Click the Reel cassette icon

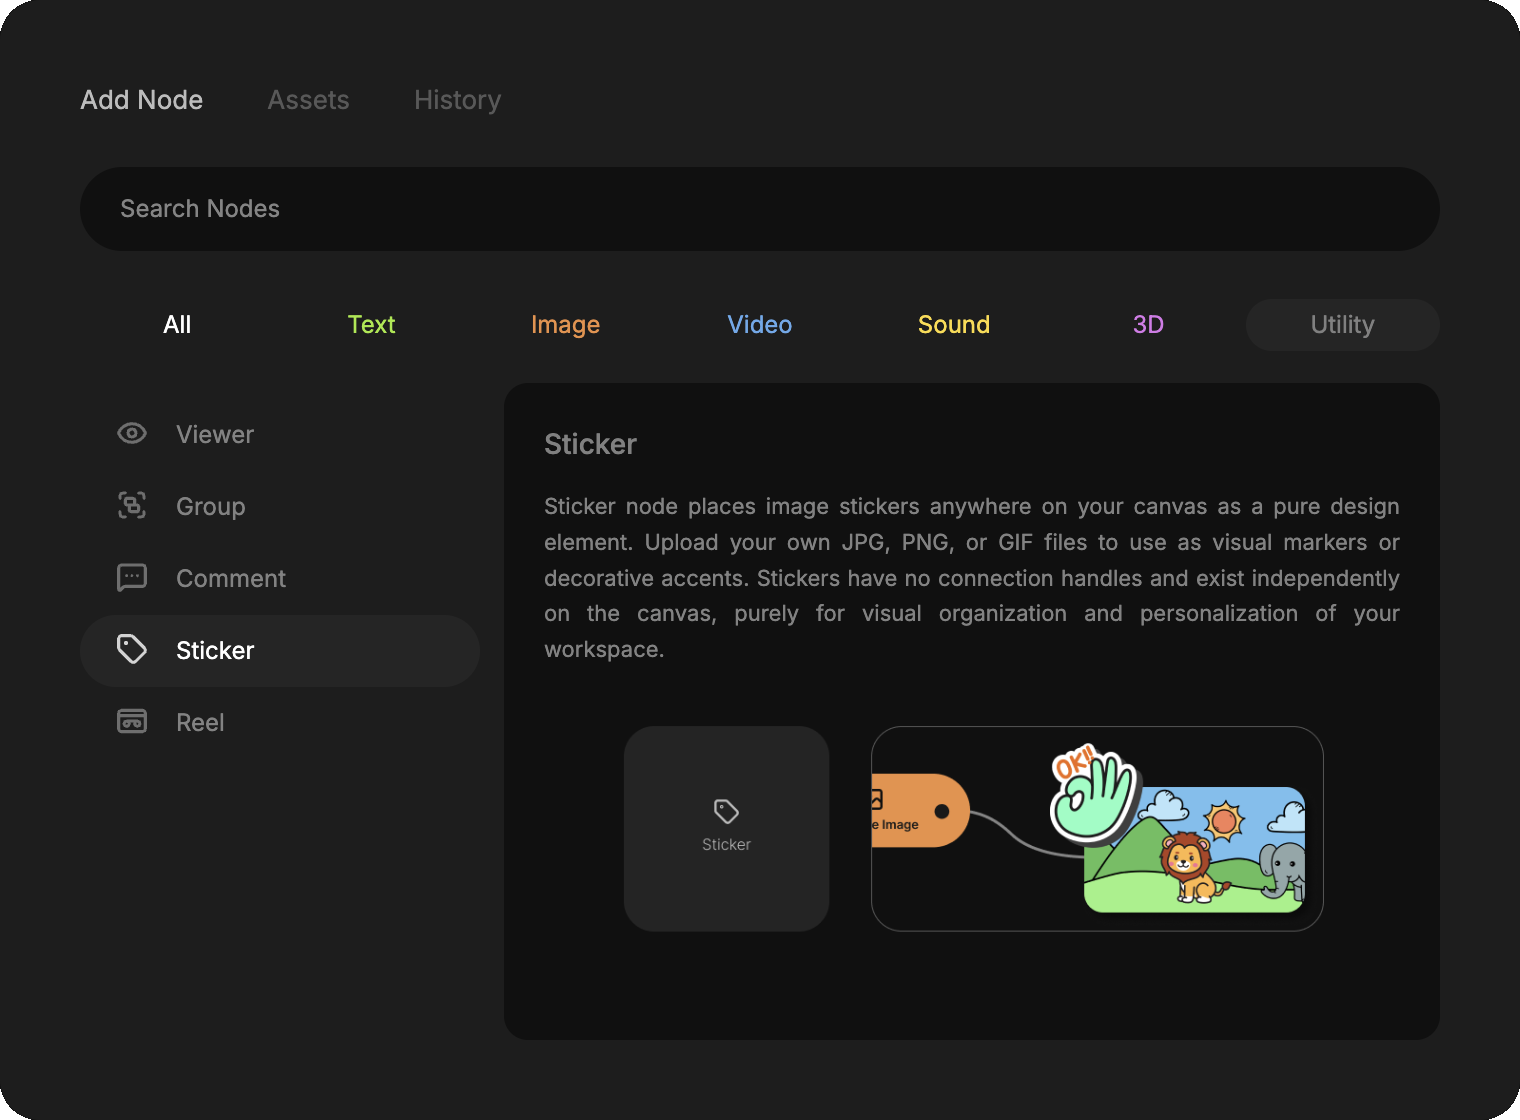click(x=132, y=722)
